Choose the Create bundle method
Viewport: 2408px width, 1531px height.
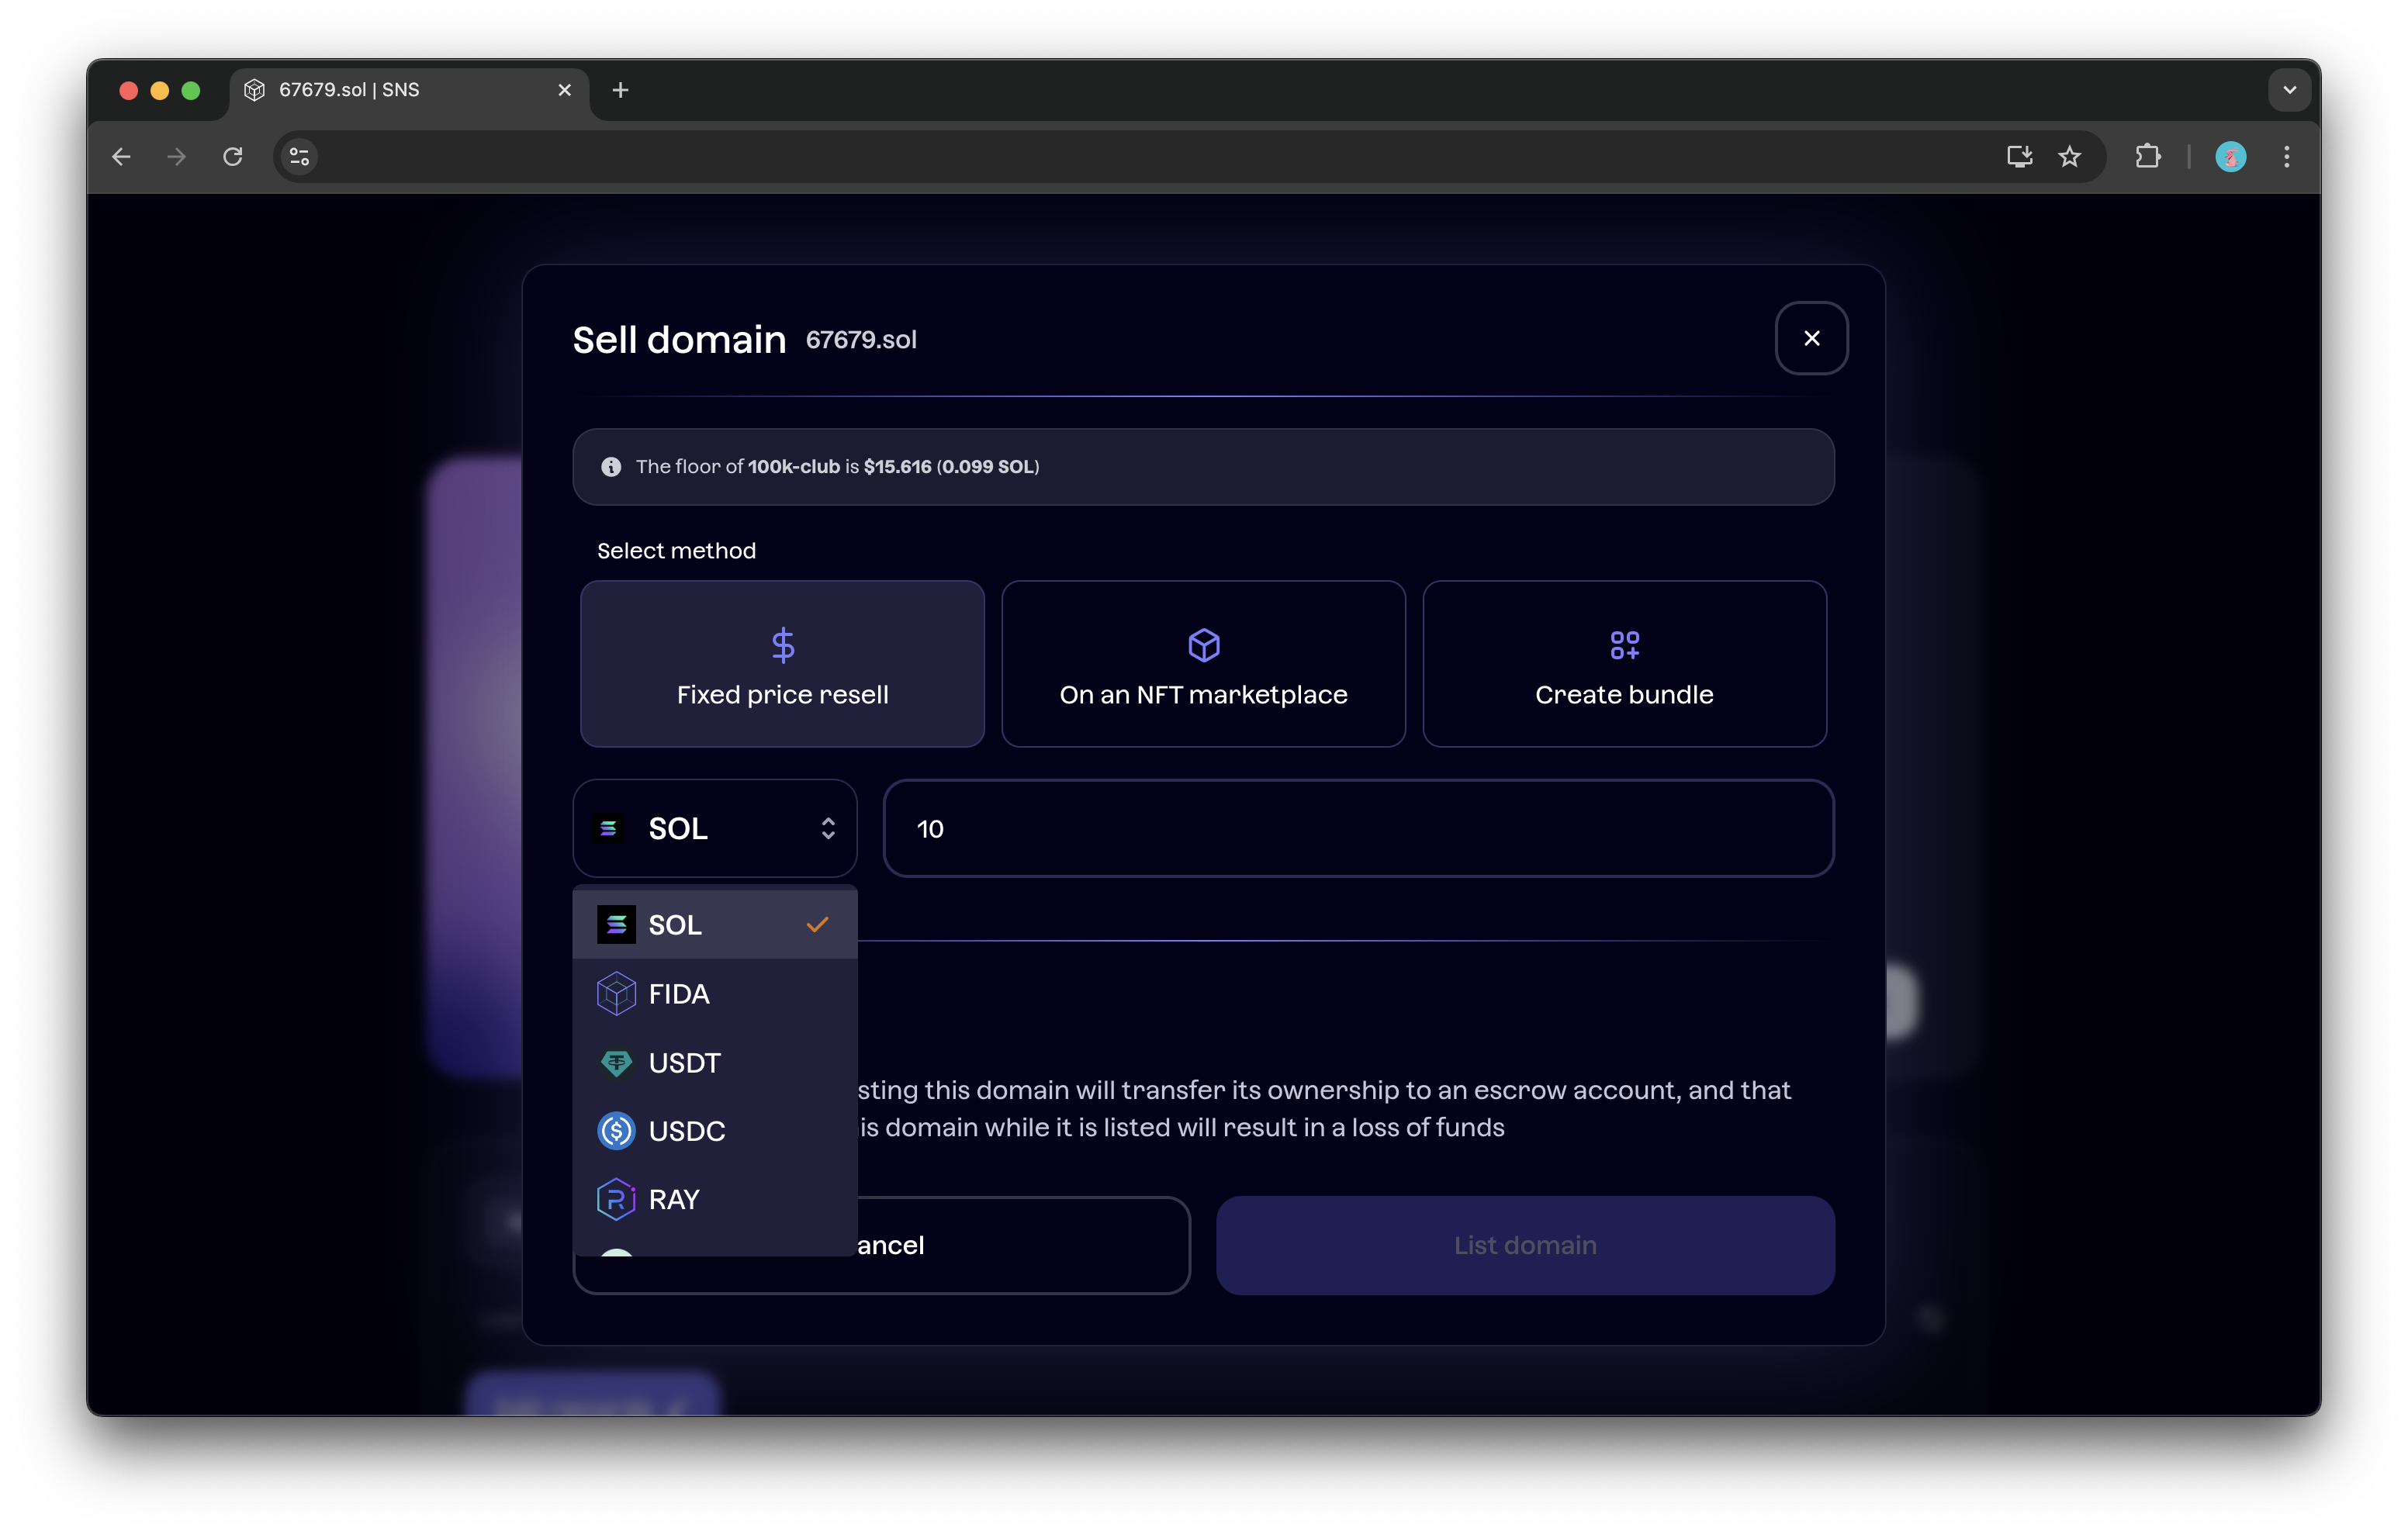tap(1624, 664)
